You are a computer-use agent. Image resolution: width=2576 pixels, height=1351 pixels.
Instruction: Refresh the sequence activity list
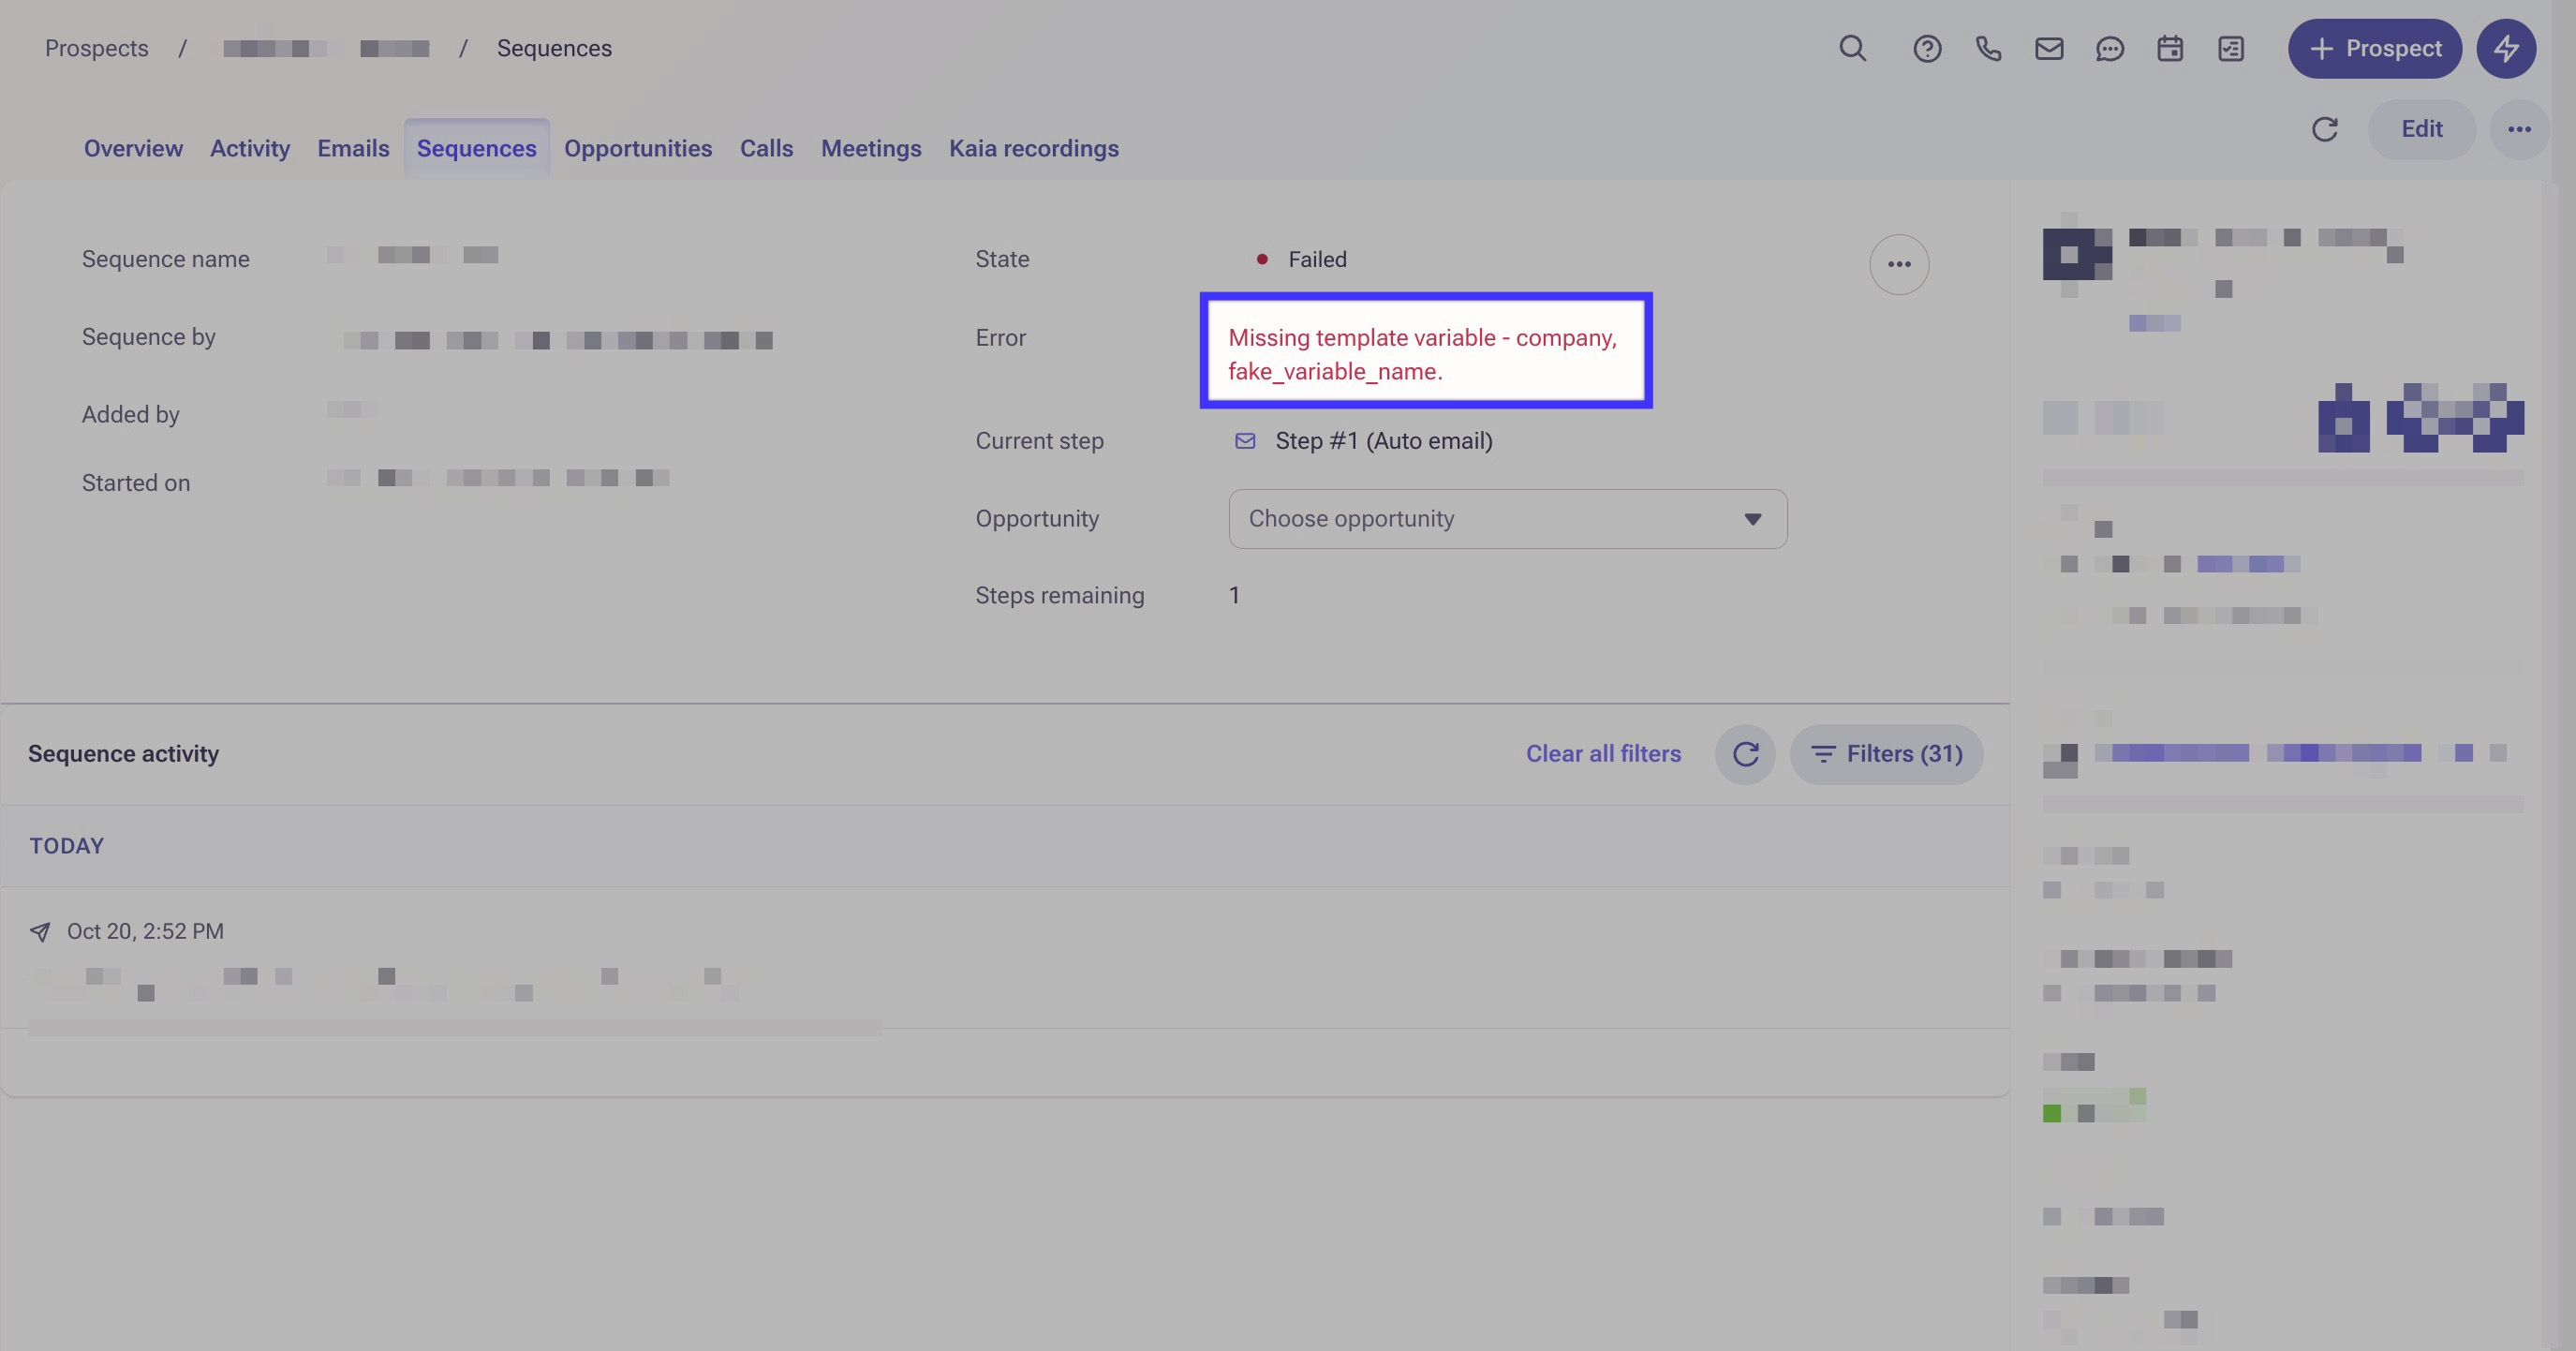(1745, 754)
